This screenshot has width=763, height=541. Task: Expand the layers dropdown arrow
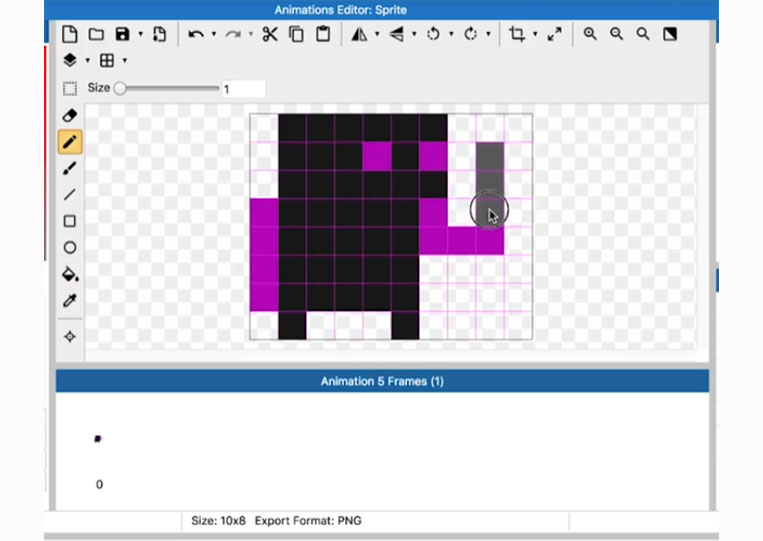[x=88, y=60]
